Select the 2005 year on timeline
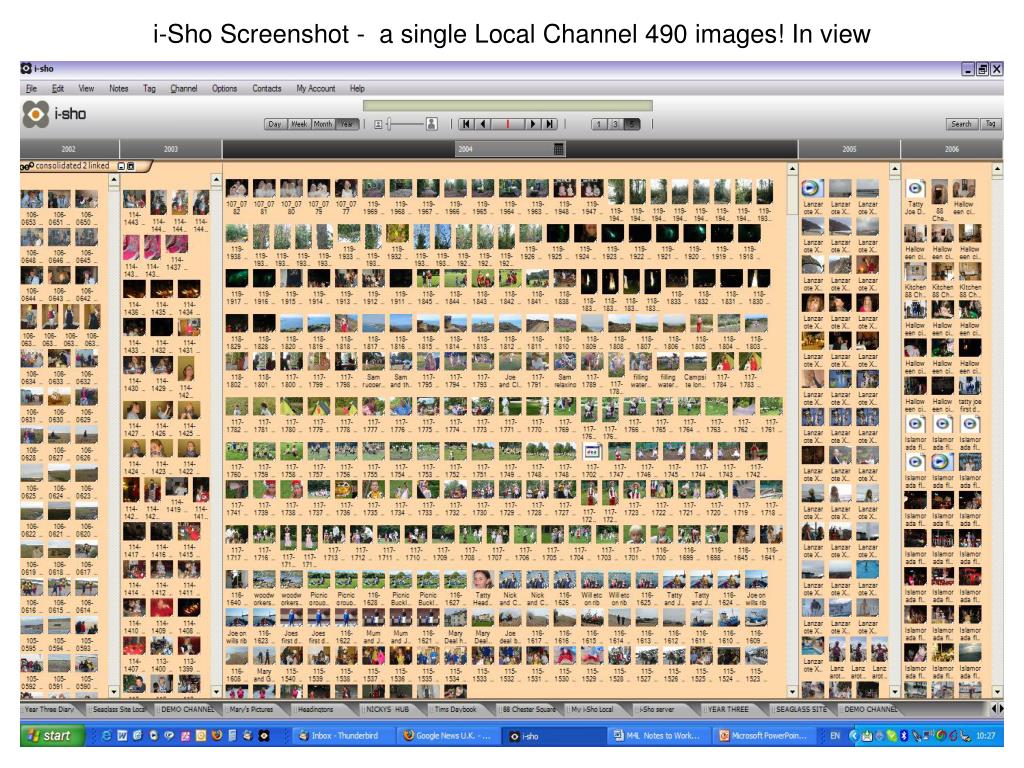 pyautogui.click(x=849, y=149)
